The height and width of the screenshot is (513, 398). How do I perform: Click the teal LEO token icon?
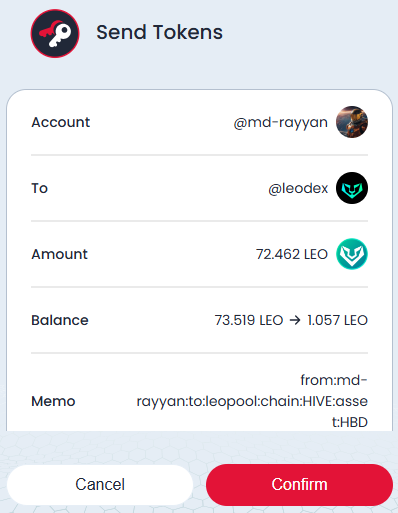[x=352, y=254]
